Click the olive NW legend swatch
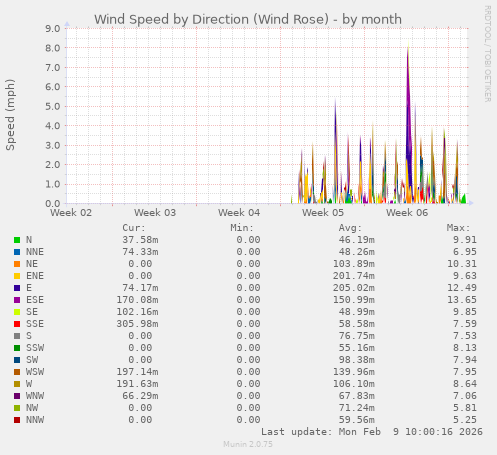 point(17,408)
